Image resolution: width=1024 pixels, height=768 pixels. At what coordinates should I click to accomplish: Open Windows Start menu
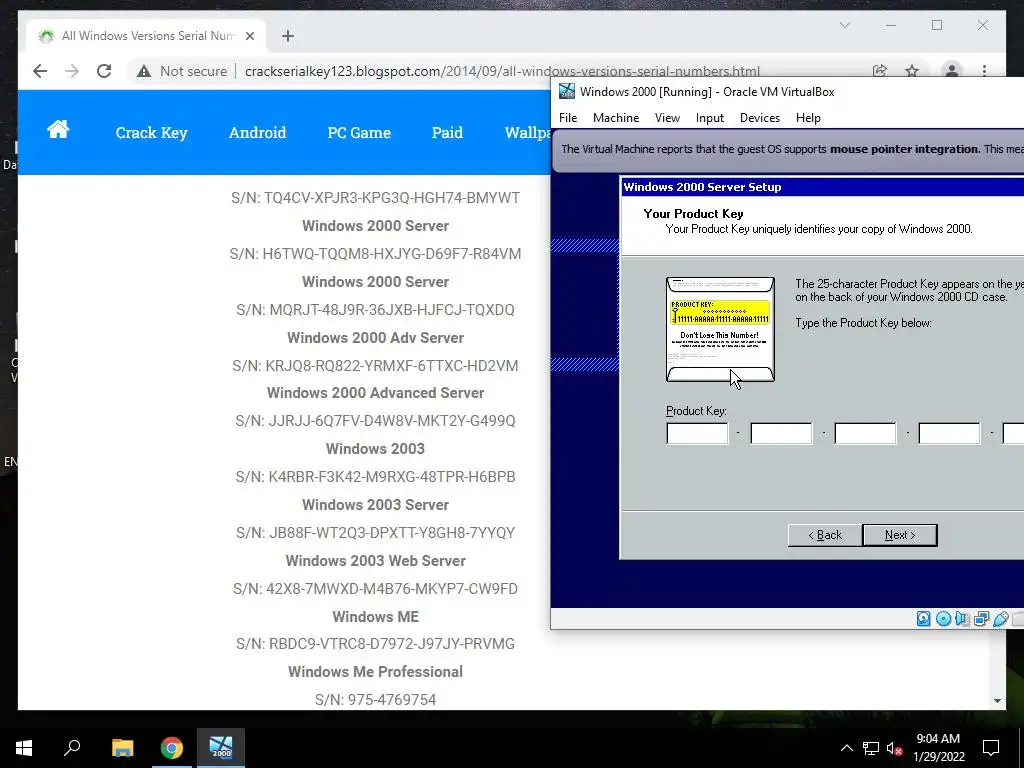[x=24, y=748]
